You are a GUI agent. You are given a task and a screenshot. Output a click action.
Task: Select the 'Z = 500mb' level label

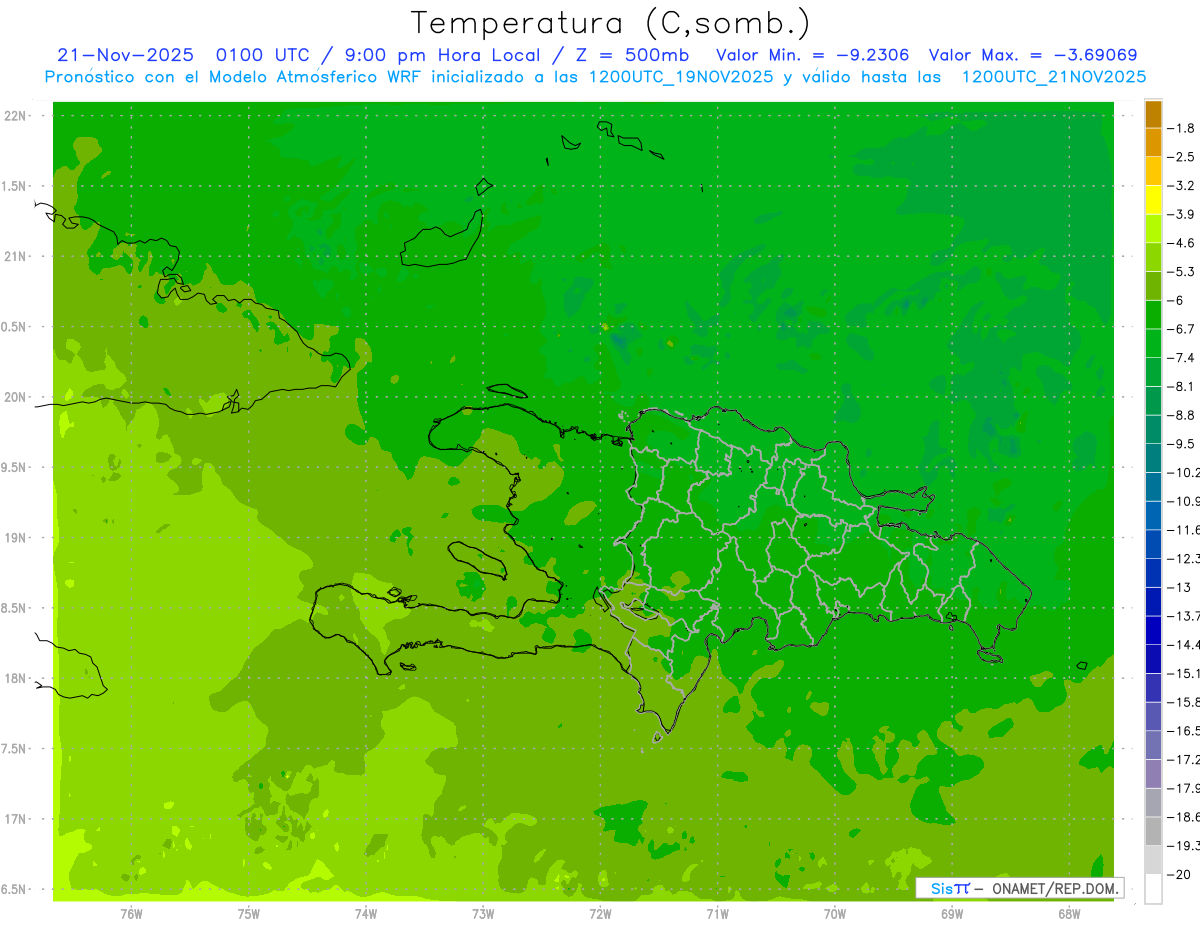pos(627,55)
